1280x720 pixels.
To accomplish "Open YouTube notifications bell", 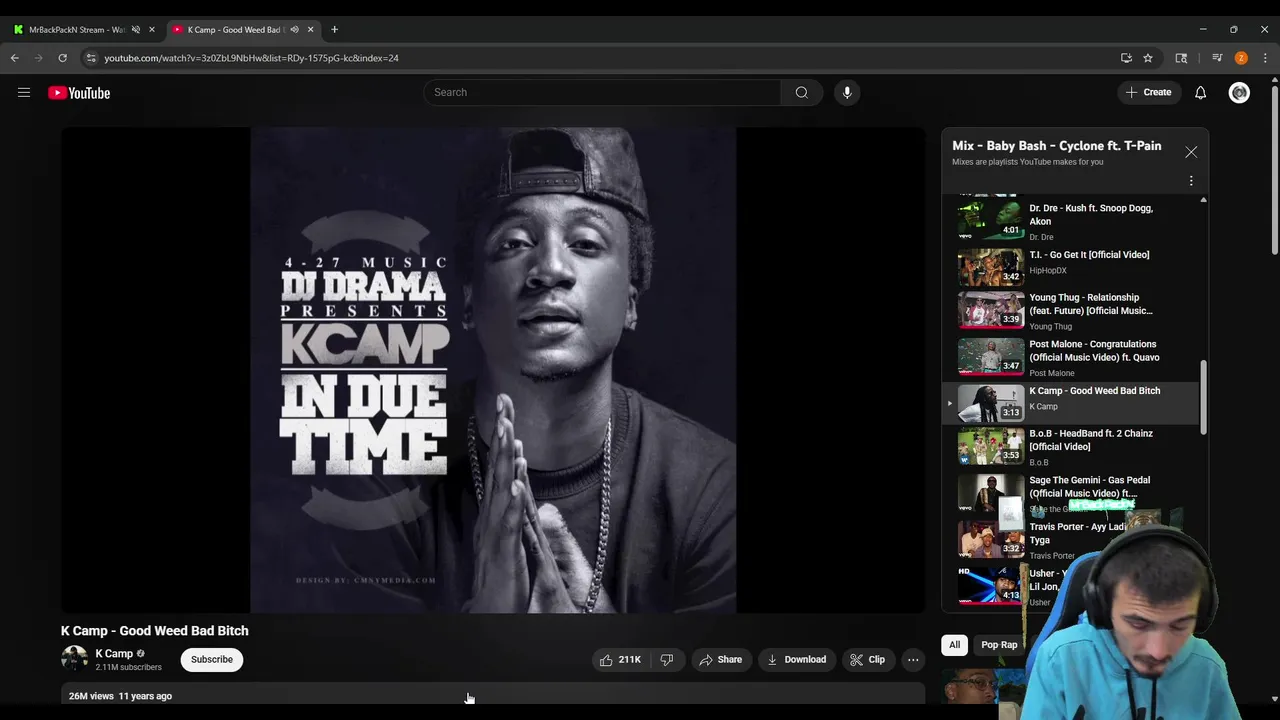I will [x=1201, y=92].
